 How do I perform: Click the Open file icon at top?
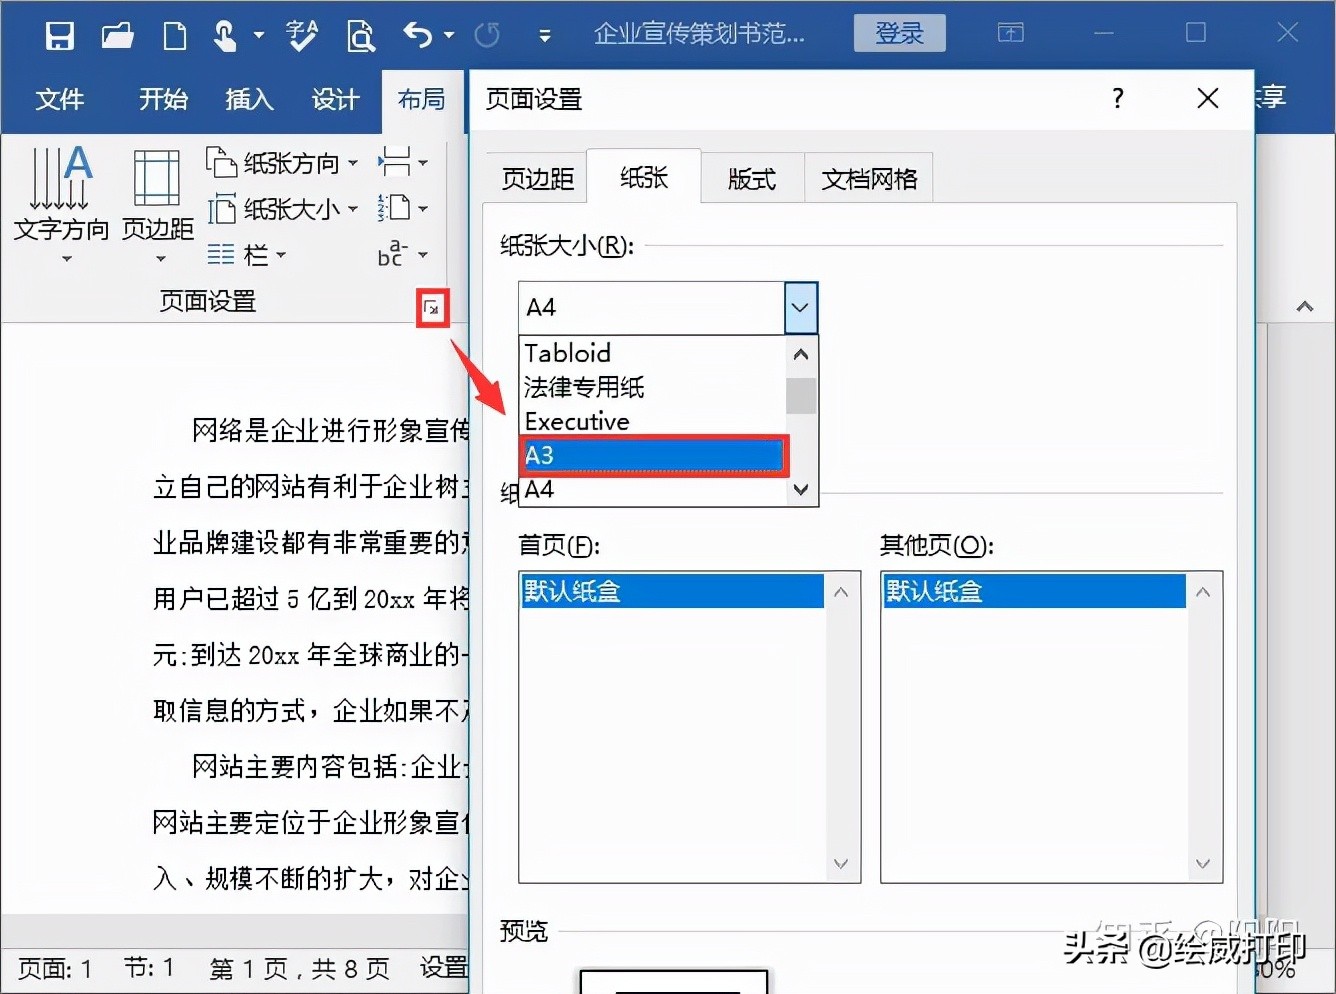pyautogui.click(x=117, y=34)
